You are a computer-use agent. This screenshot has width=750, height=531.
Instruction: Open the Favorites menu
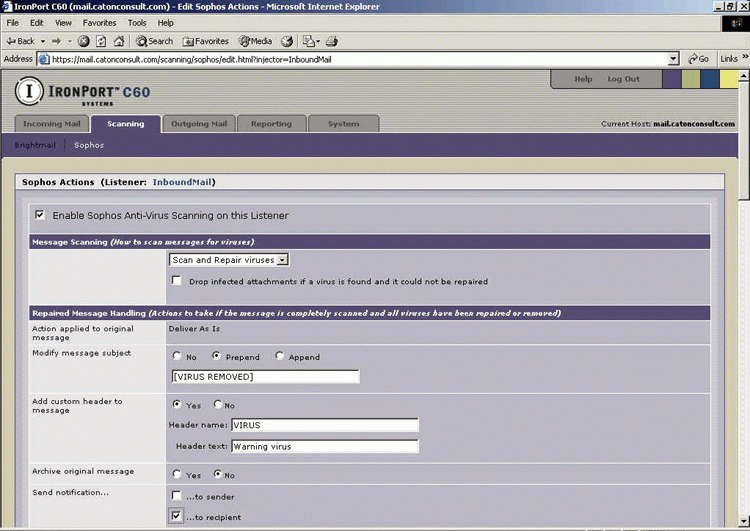(99, 22)
